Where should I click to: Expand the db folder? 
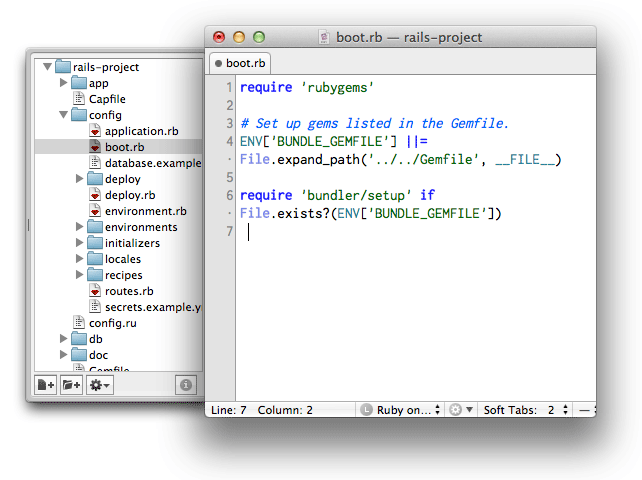pos(63,339)
